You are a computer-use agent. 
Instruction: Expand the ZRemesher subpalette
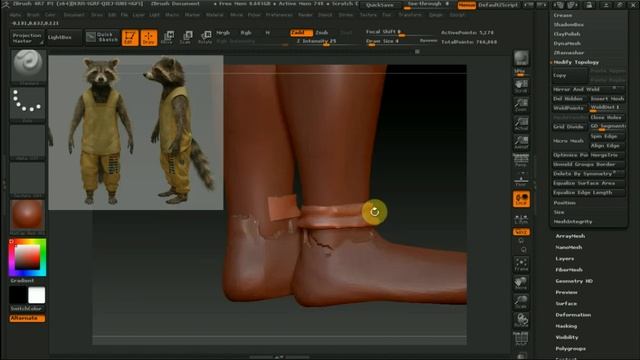pyautogui.click(x=569, y=53)
